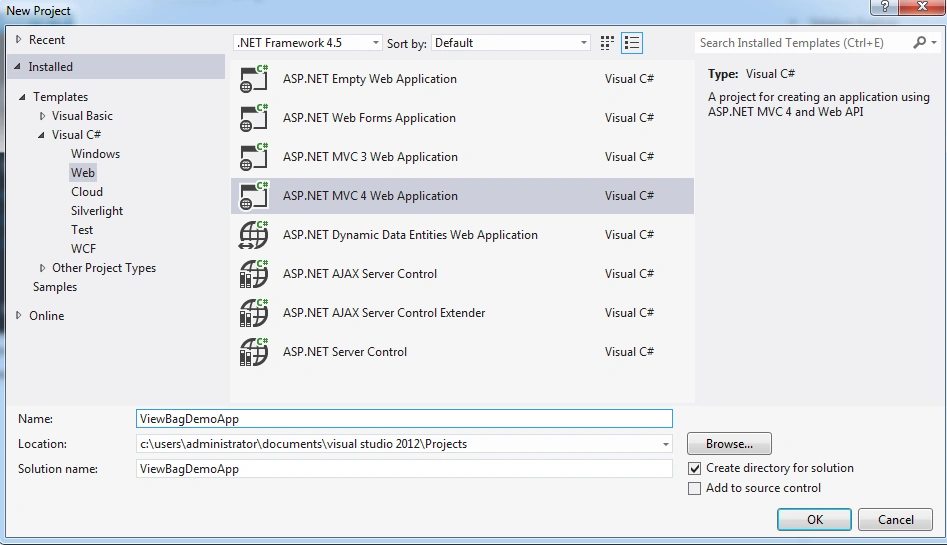Viewport: 947px width, 545px height.
Task: Expand Other Project Types node
Action: (x=42, y=268)
